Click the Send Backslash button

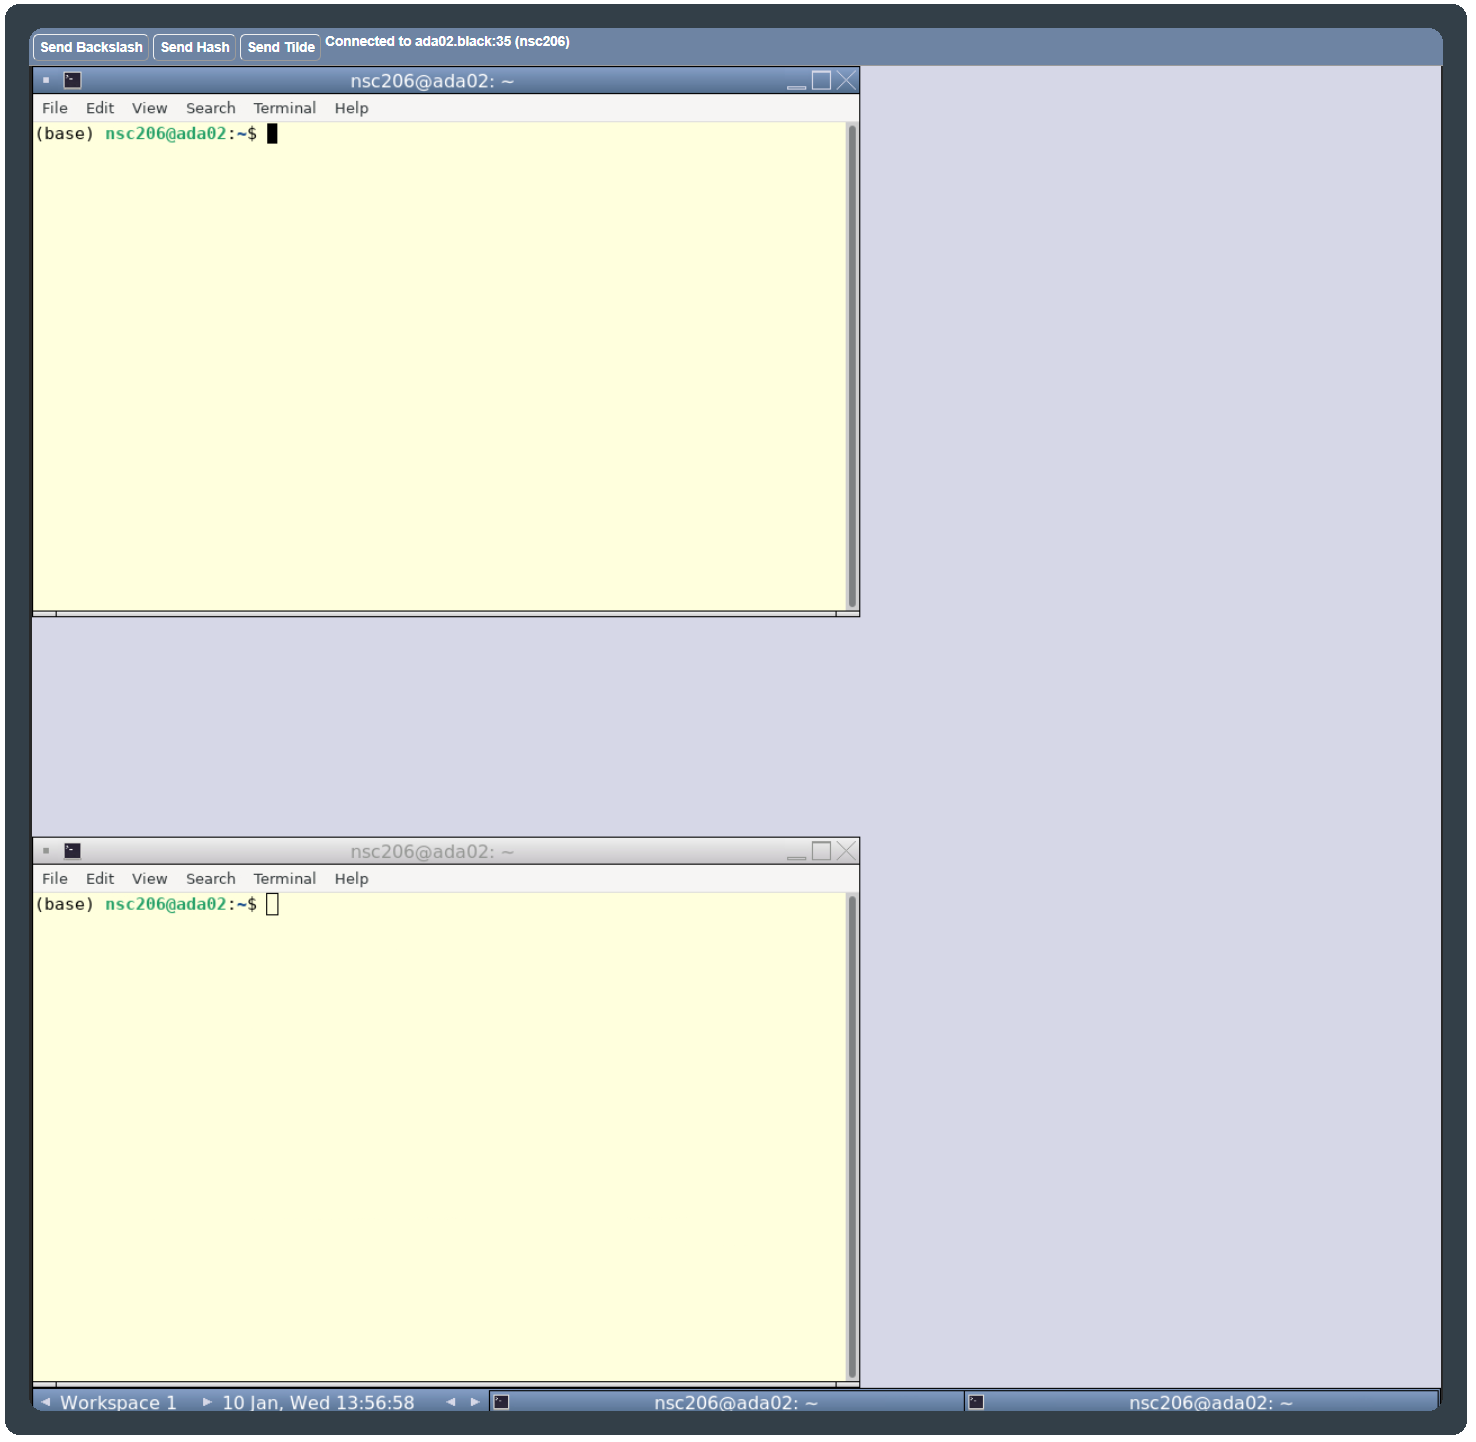point(91,47)
